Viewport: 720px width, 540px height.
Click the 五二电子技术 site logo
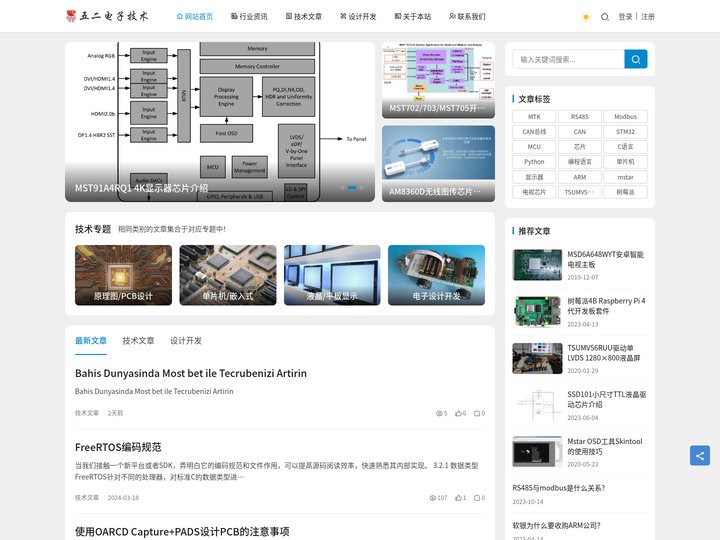coord(107,16)
